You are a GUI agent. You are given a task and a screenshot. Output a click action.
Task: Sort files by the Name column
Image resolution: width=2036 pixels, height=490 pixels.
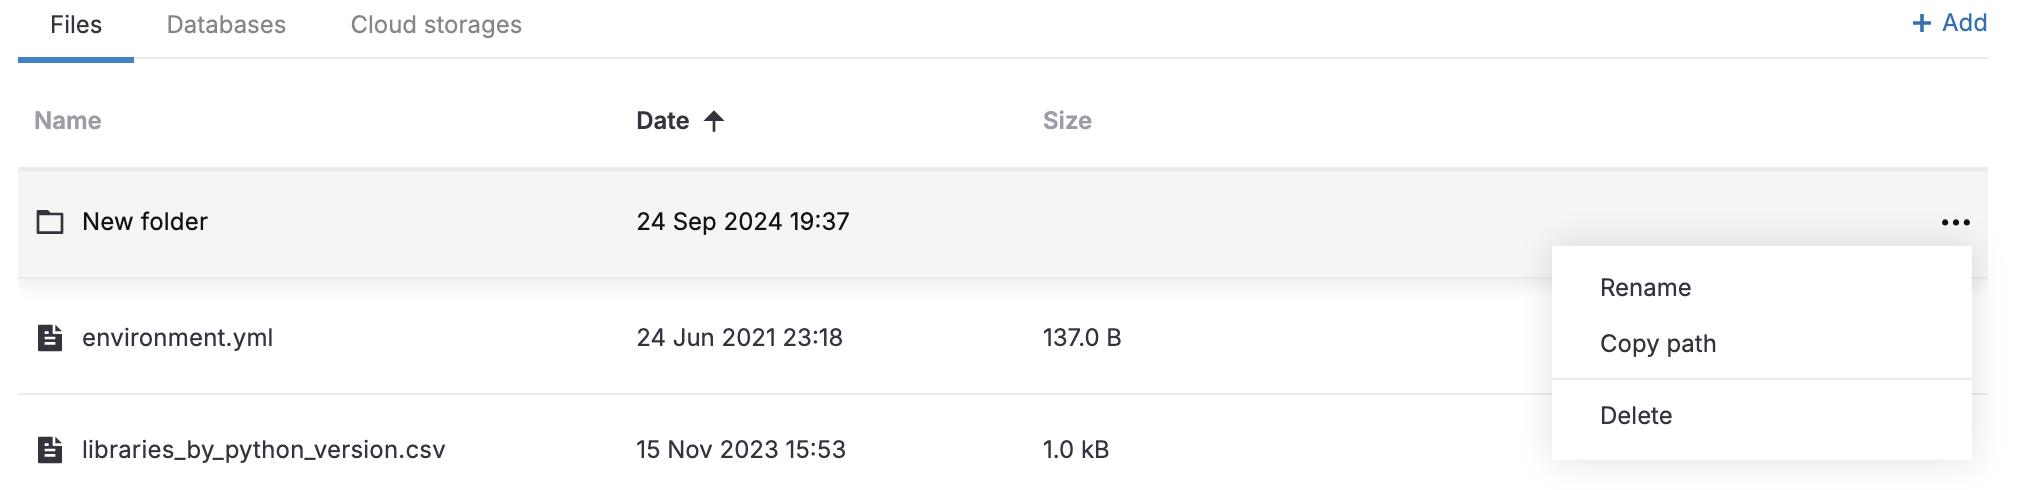click(x=68, y=121)
